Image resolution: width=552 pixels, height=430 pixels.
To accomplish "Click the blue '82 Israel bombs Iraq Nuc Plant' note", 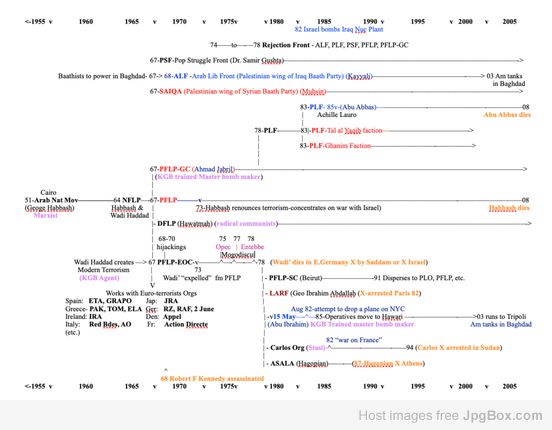I will coord(339,29).
